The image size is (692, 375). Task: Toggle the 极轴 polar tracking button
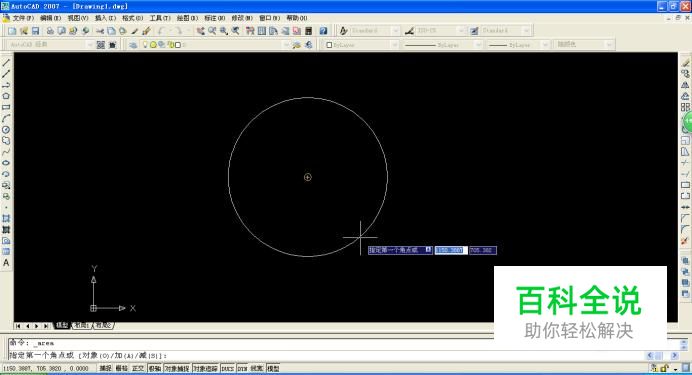(x=154, y=368)
